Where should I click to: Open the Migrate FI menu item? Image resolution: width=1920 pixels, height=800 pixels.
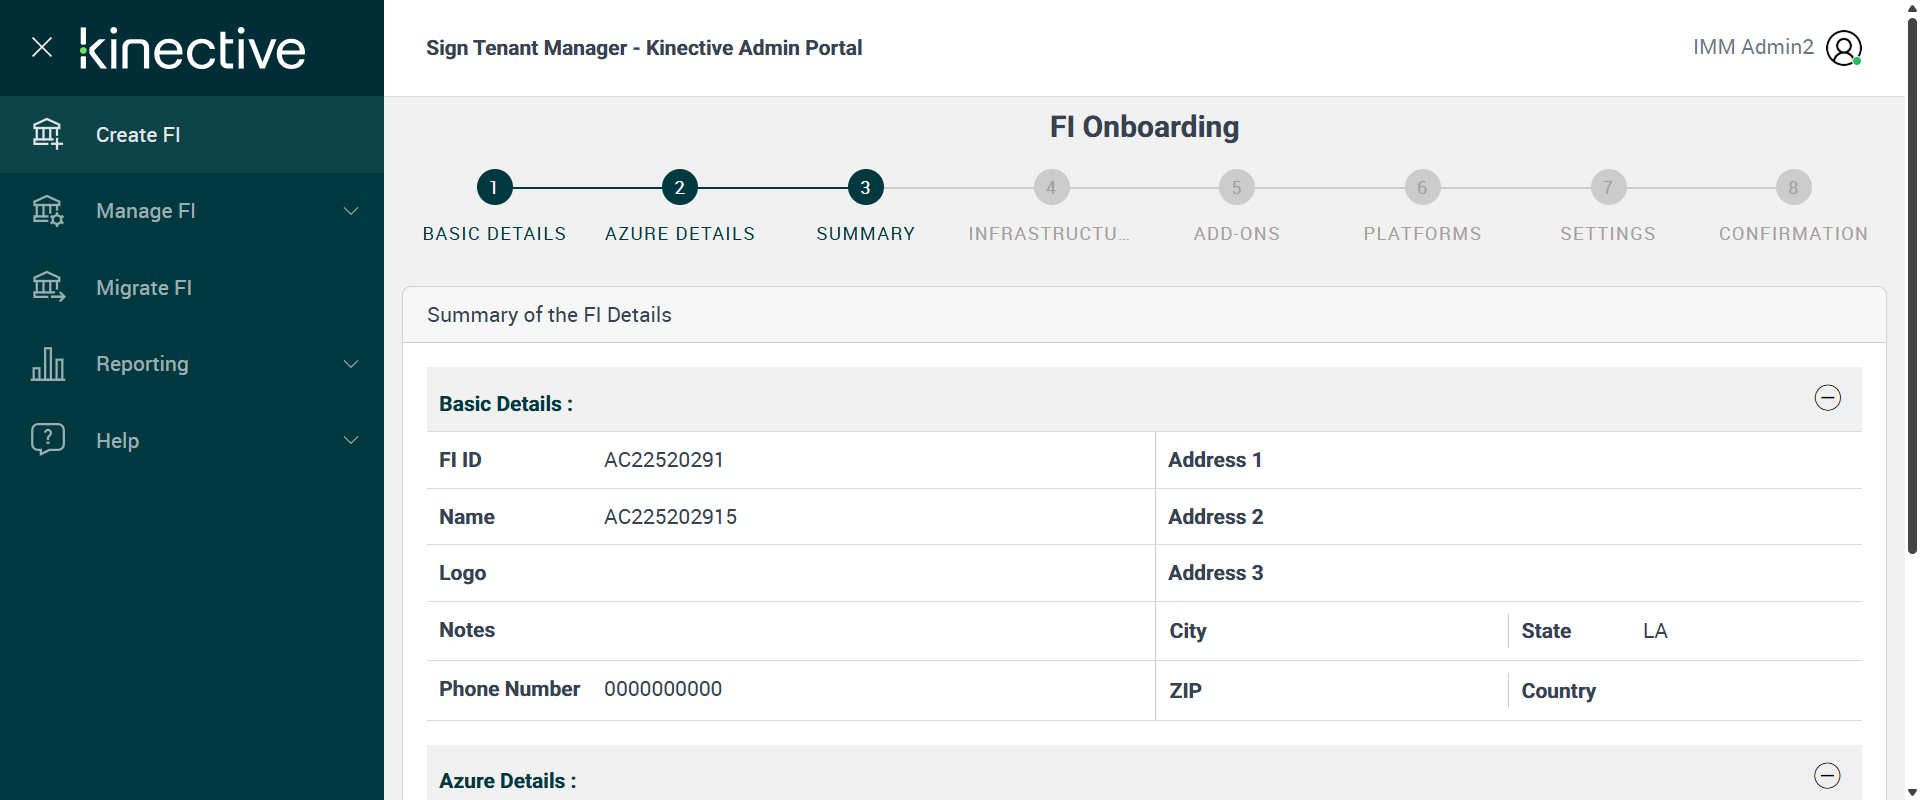[x=144, y=288]
